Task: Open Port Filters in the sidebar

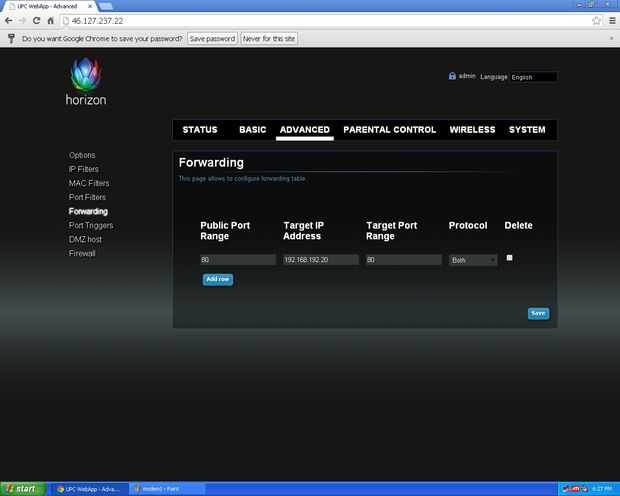Action: (x=87, y=197)
